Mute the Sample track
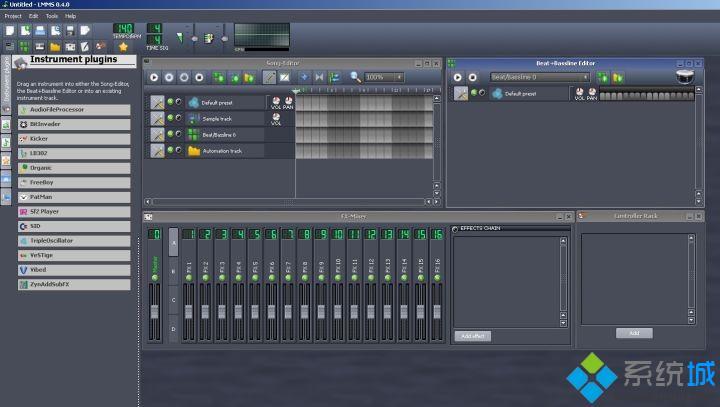 tap(170, 118)
